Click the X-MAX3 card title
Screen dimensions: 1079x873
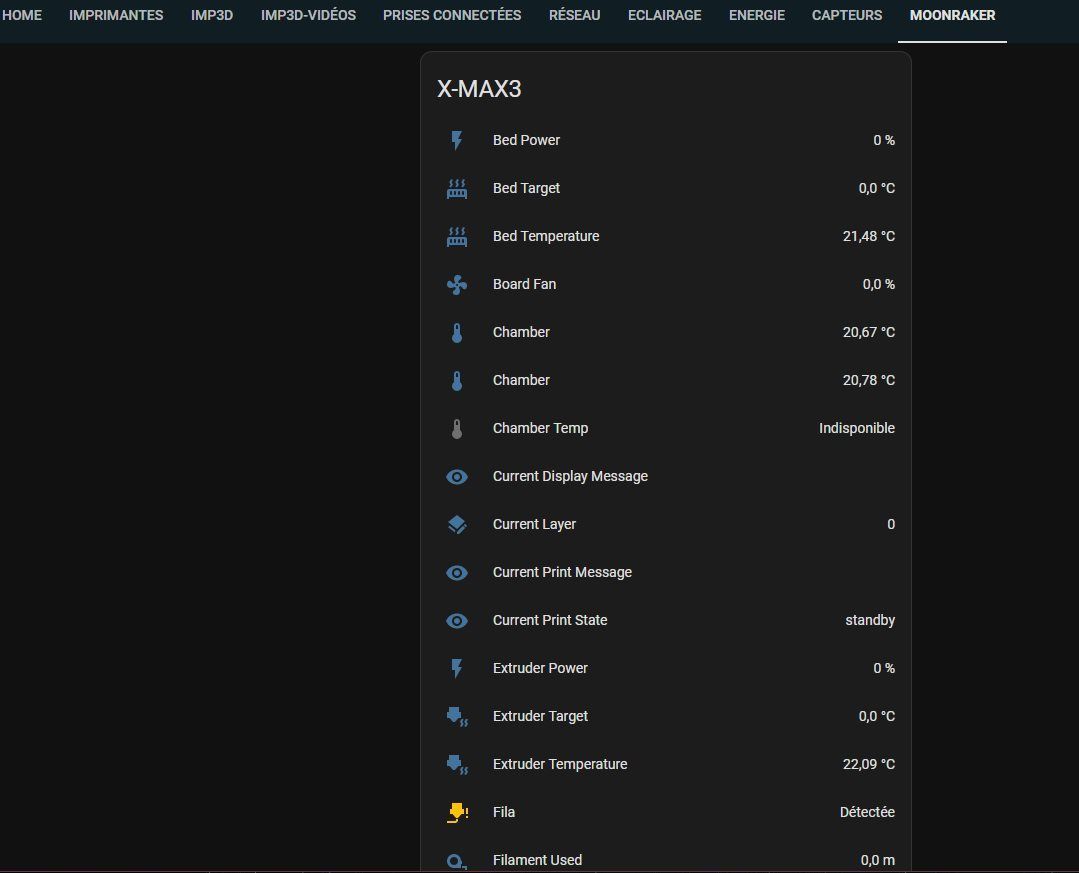click(x=480, y=89)
